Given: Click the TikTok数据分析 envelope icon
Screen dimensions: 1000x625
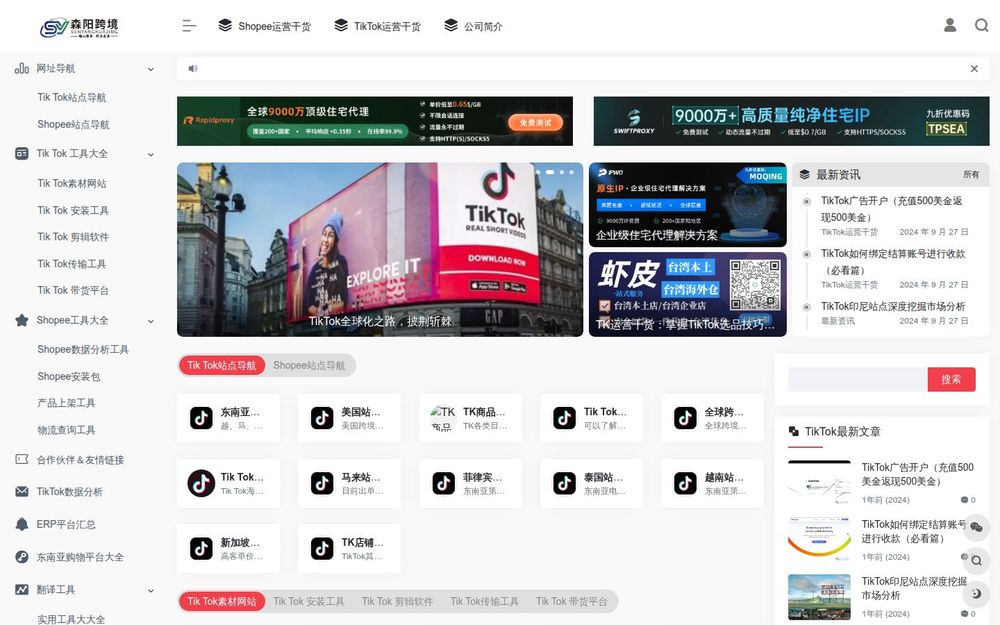Looking at the screenshot, I should (22, 491).
